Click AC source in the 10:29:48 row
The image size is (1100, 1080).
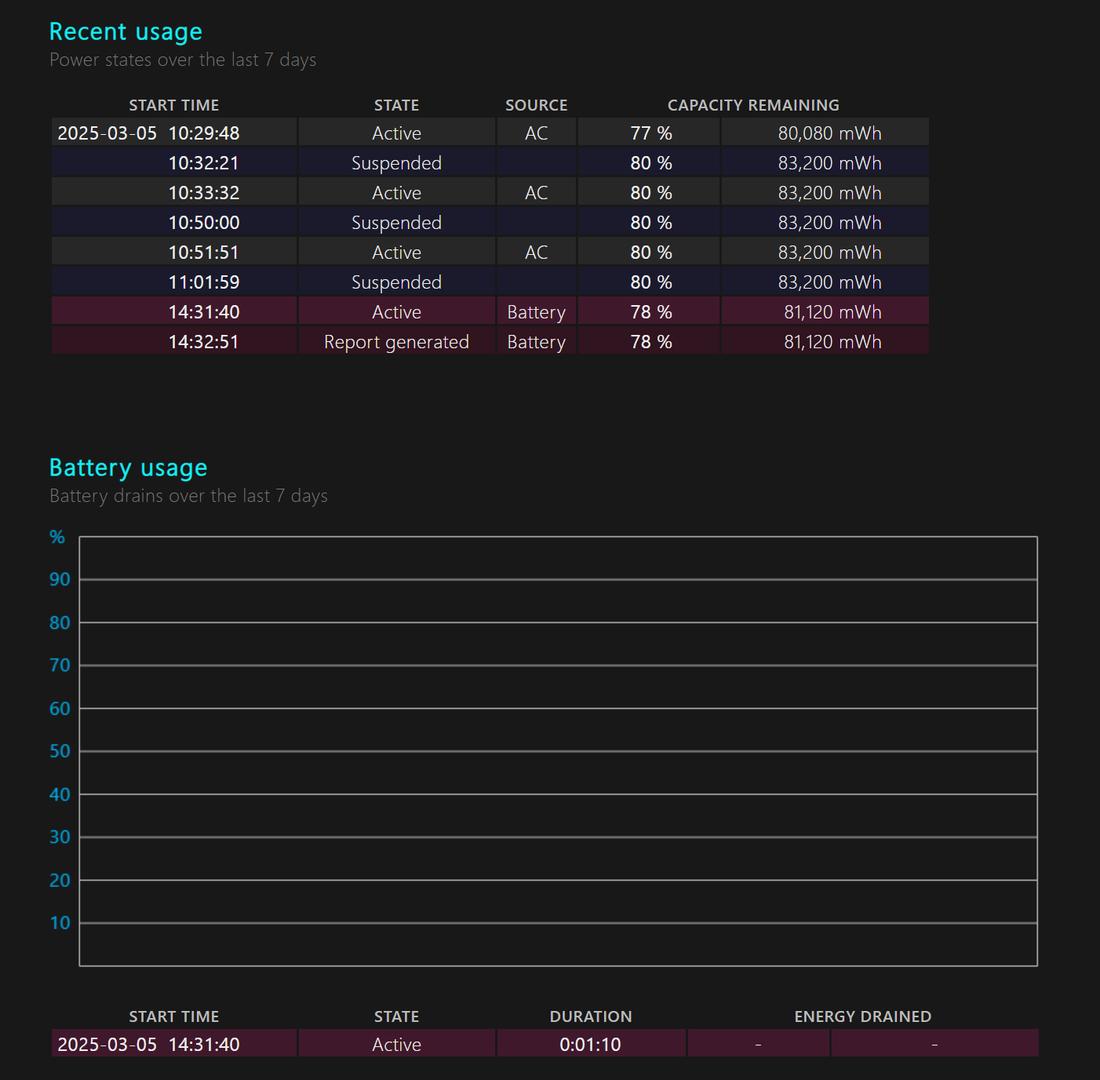[x=536, y=133]
